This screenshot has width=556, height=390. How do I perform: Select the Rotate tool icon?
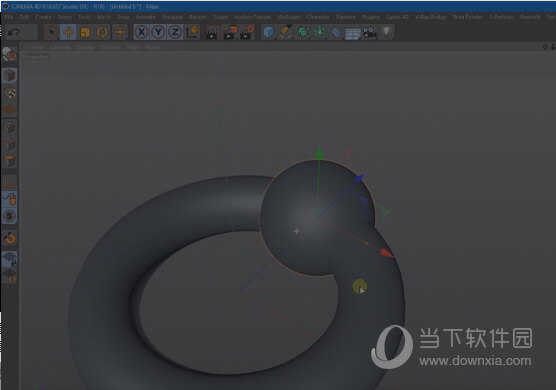coord(102,33)
